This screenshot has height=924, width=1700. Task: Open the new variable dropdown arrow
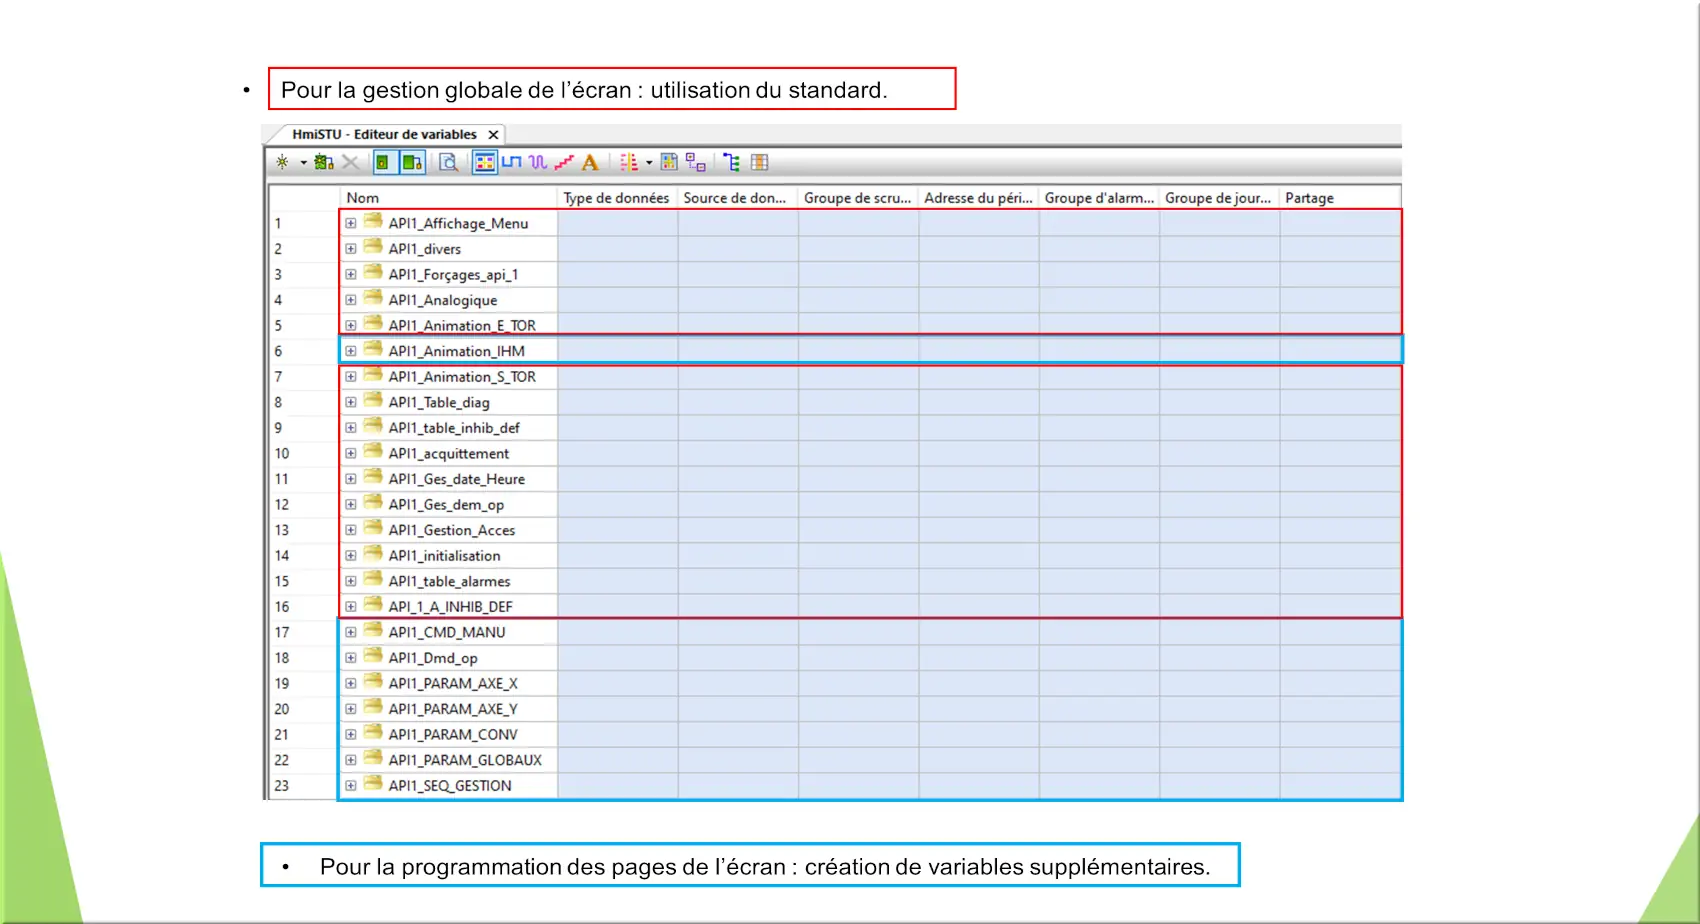pos(303,163)
